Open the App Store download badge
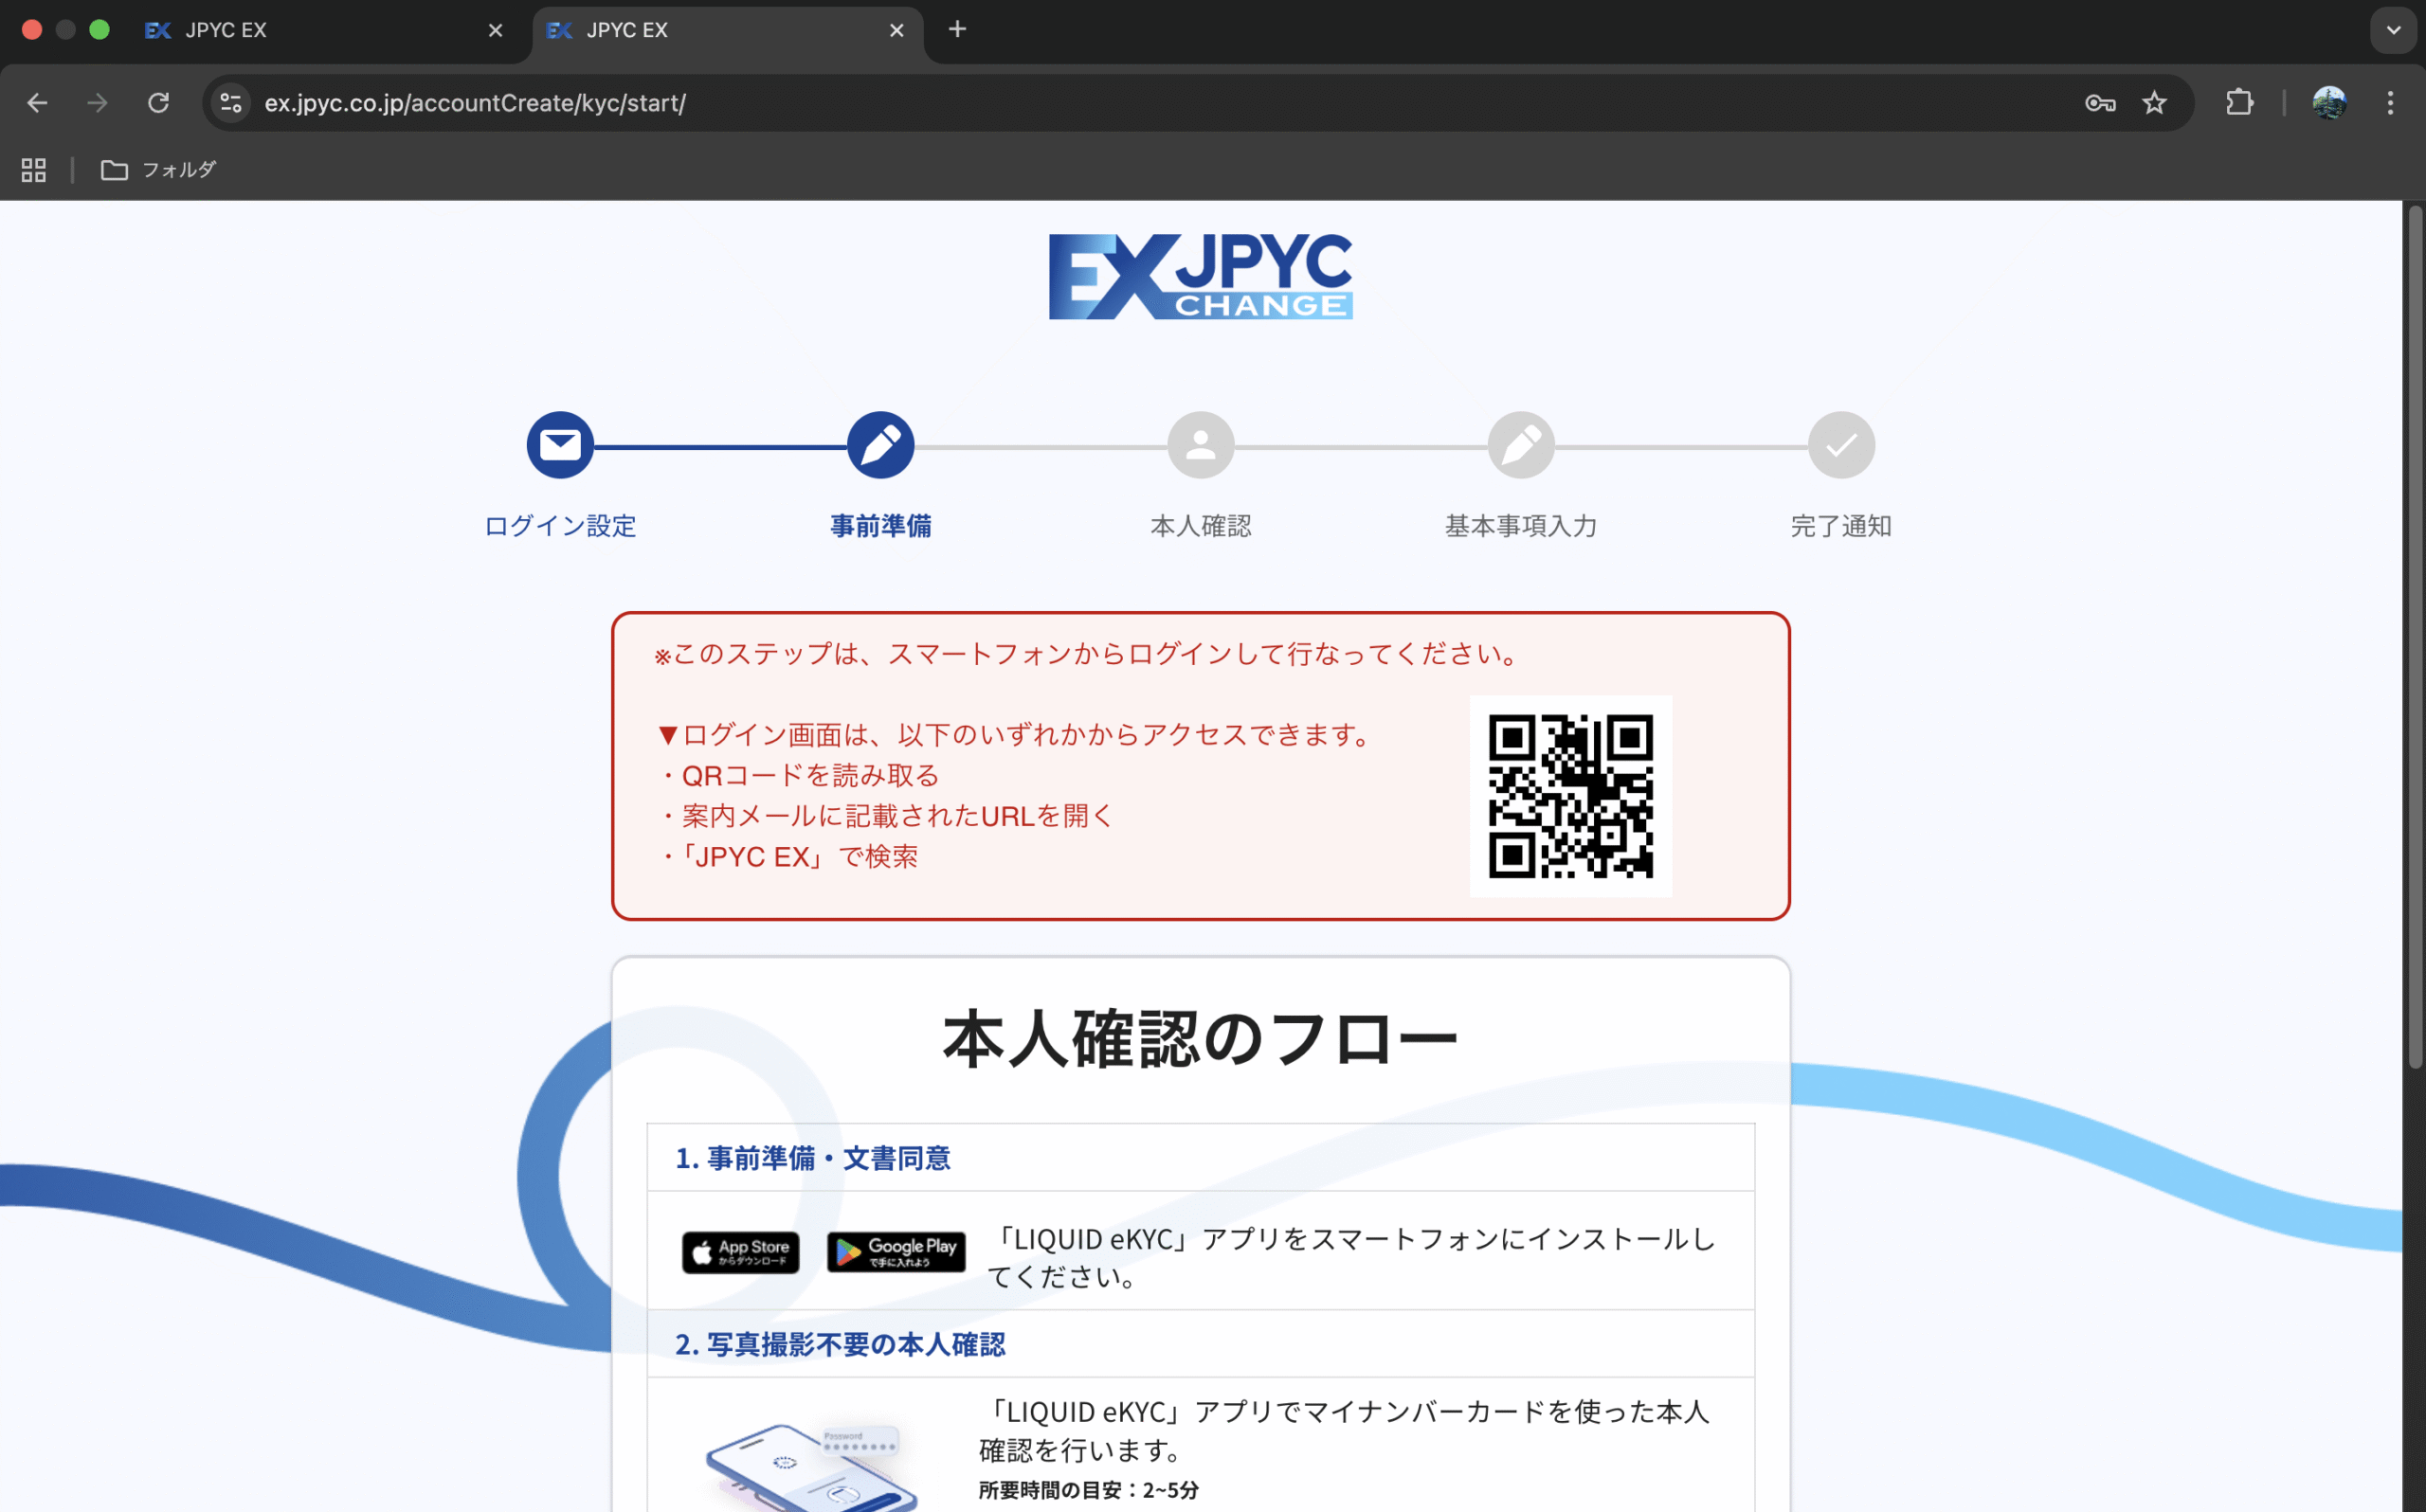The image size is (2426, 1512). (x=741, y=1252)
